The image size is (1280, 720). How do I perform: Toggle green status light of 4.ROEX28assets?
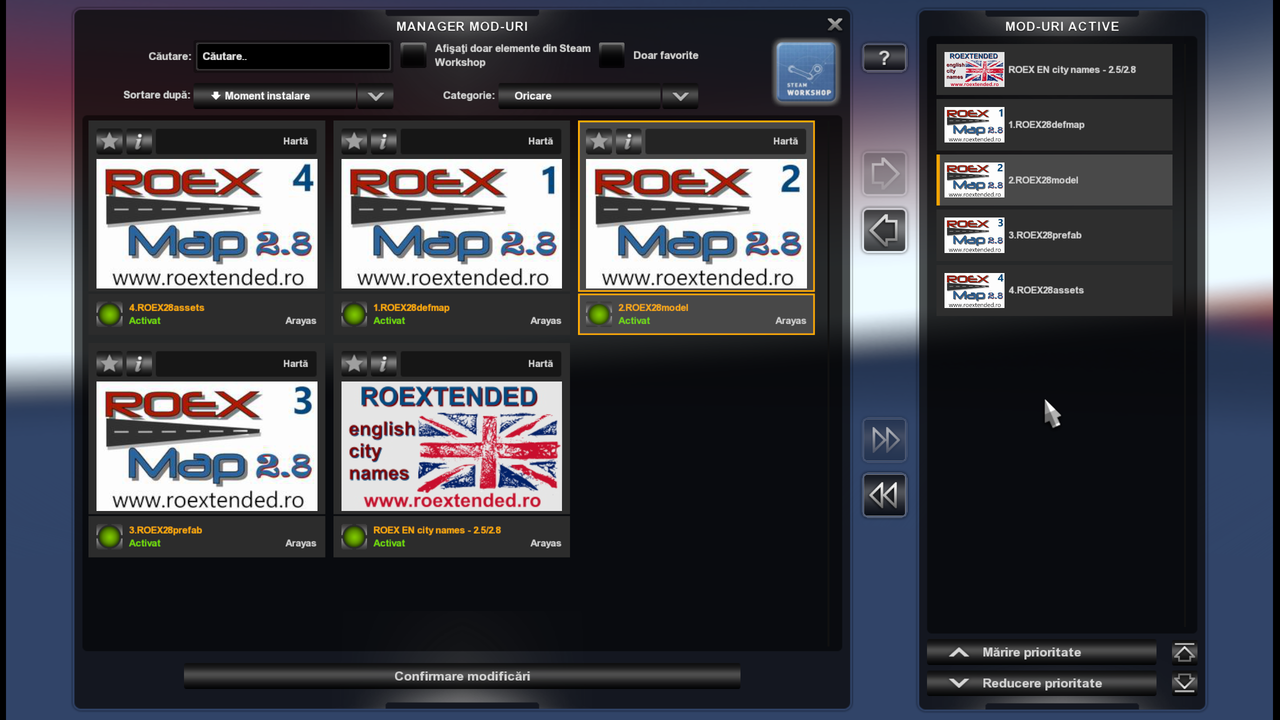pyautogui.click(x=109, y=315)
